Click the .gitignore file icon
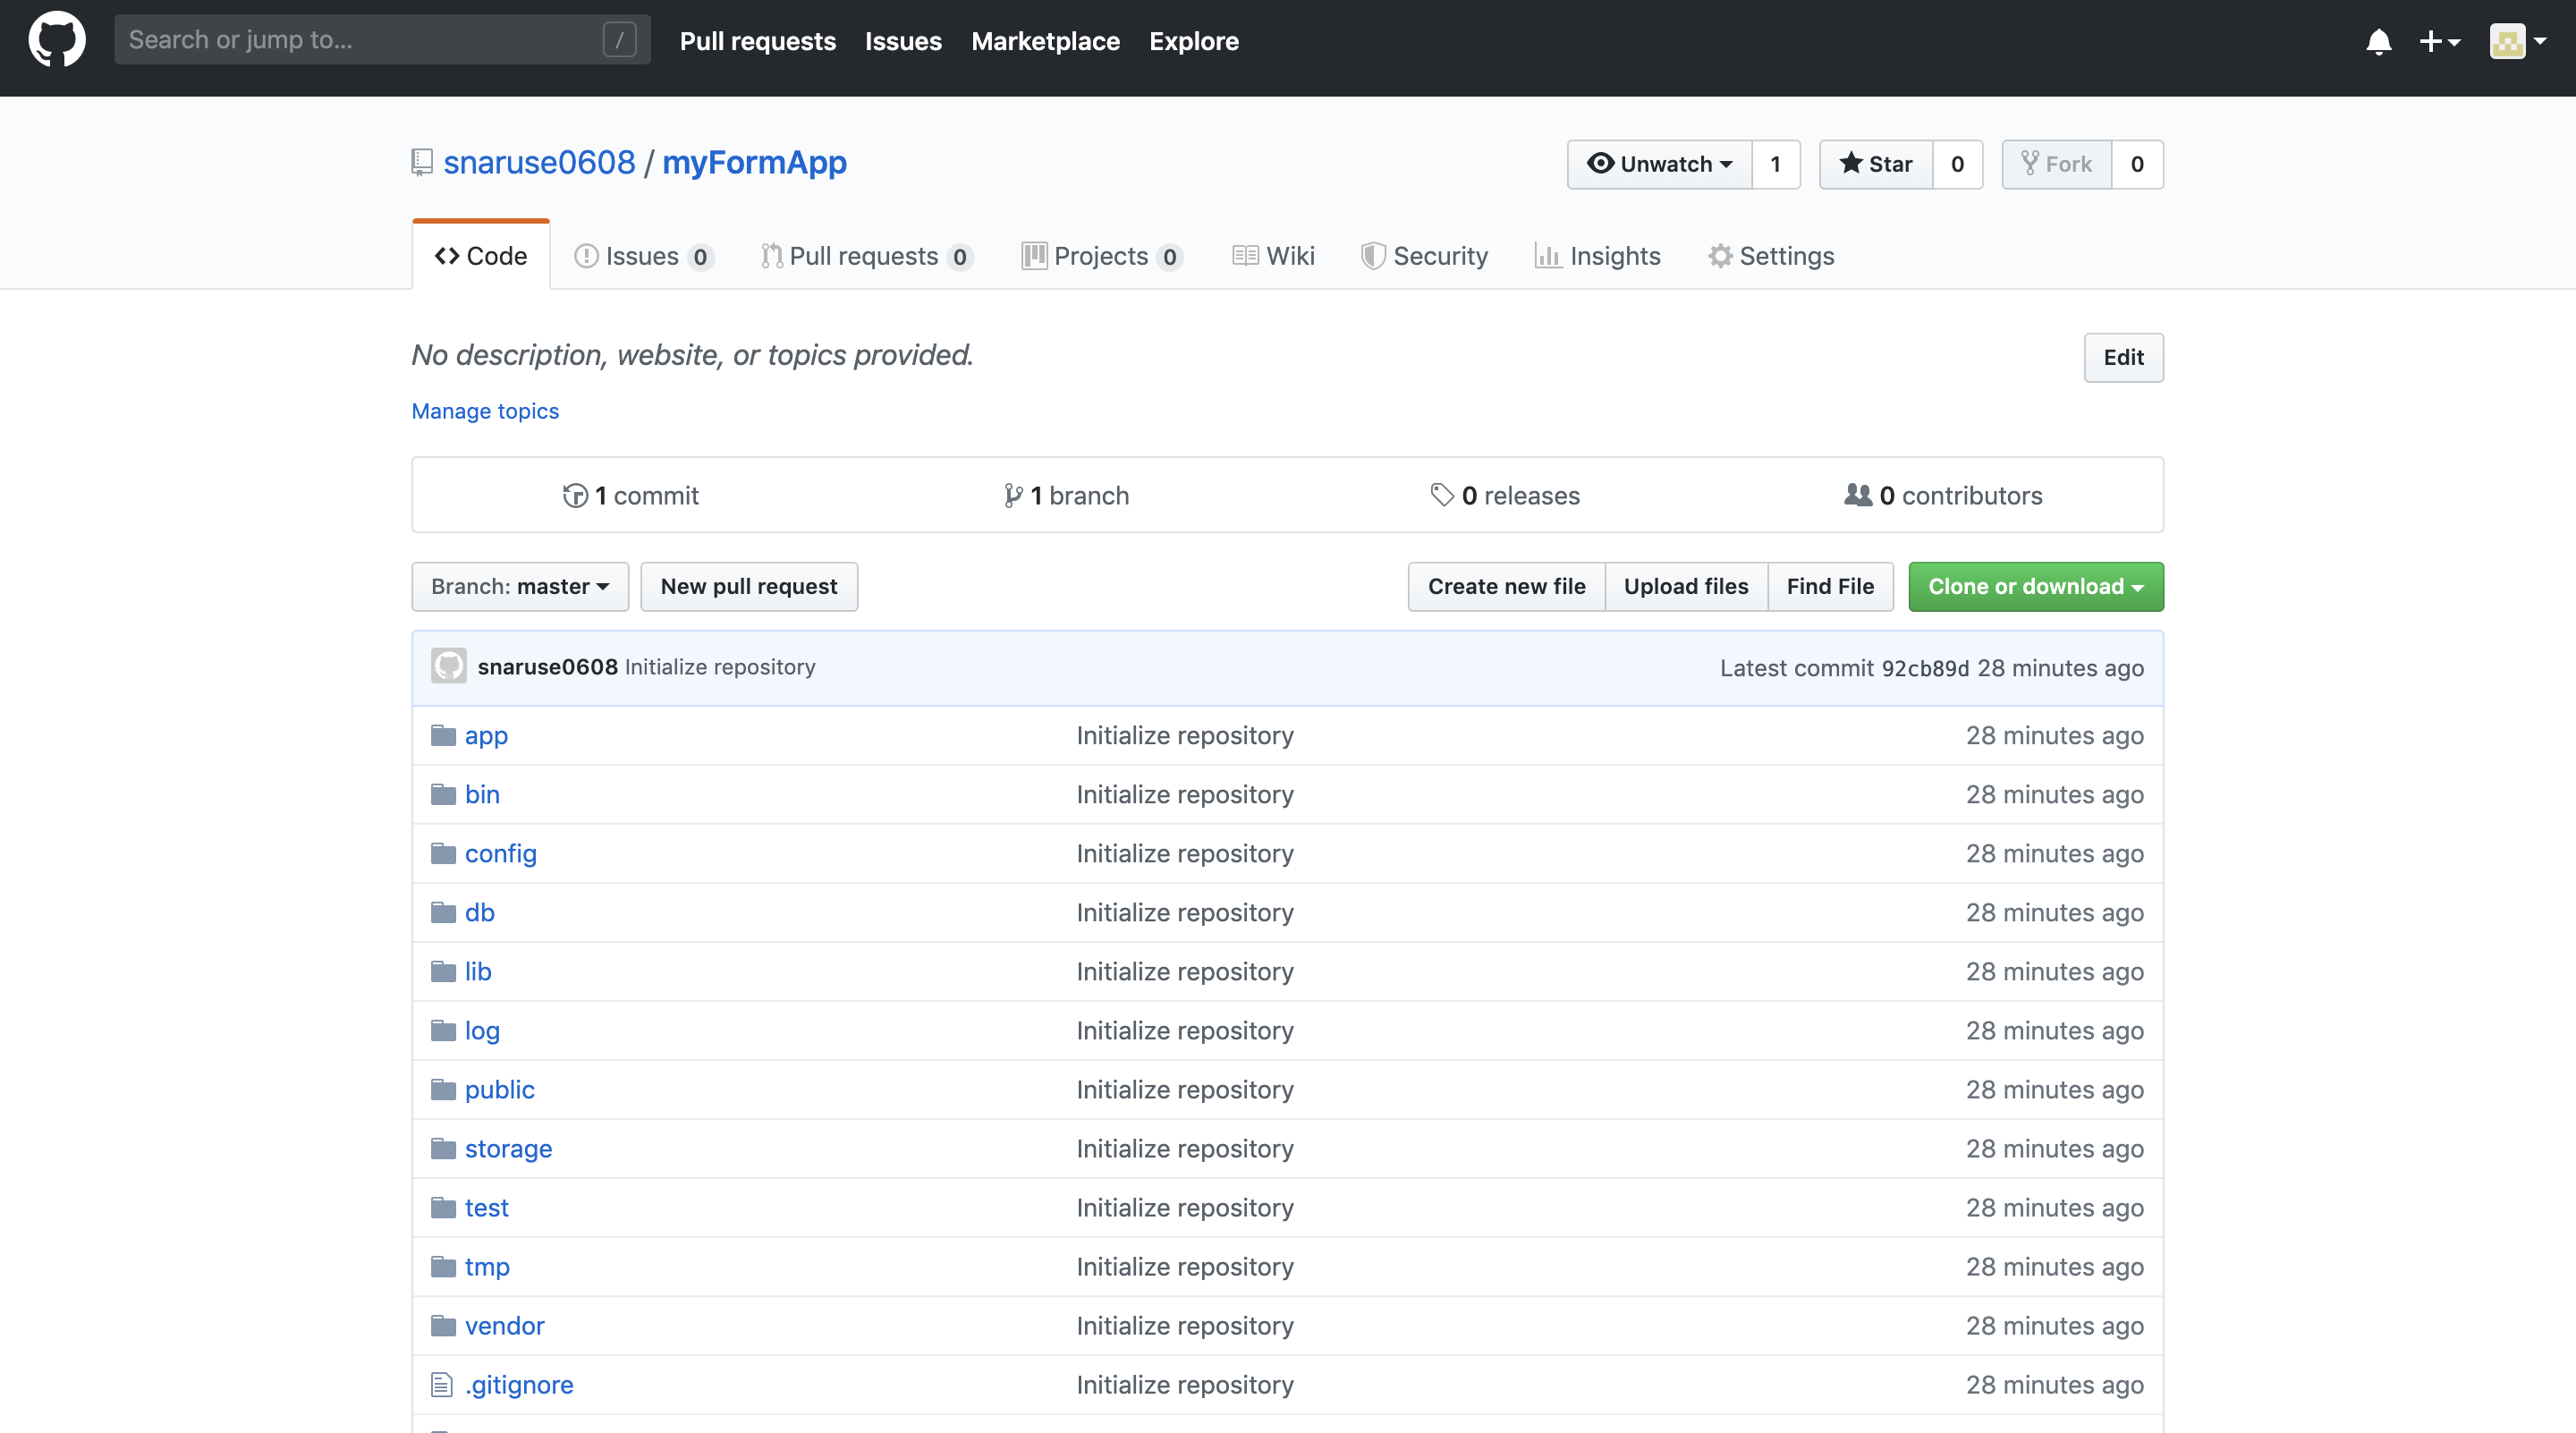 coord(442,1385)
